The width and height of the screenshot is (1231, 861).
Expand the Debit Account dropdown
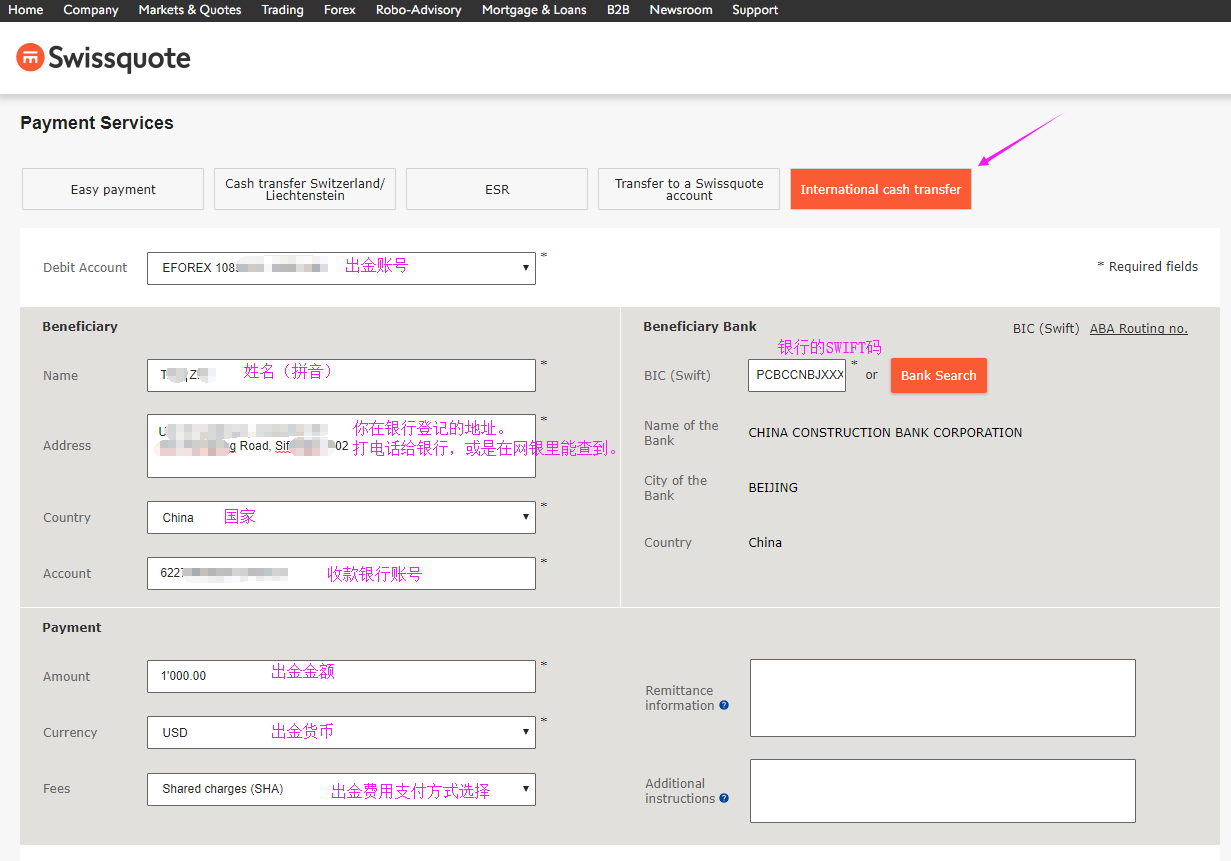pyautogui.click(x=341, y=268)
